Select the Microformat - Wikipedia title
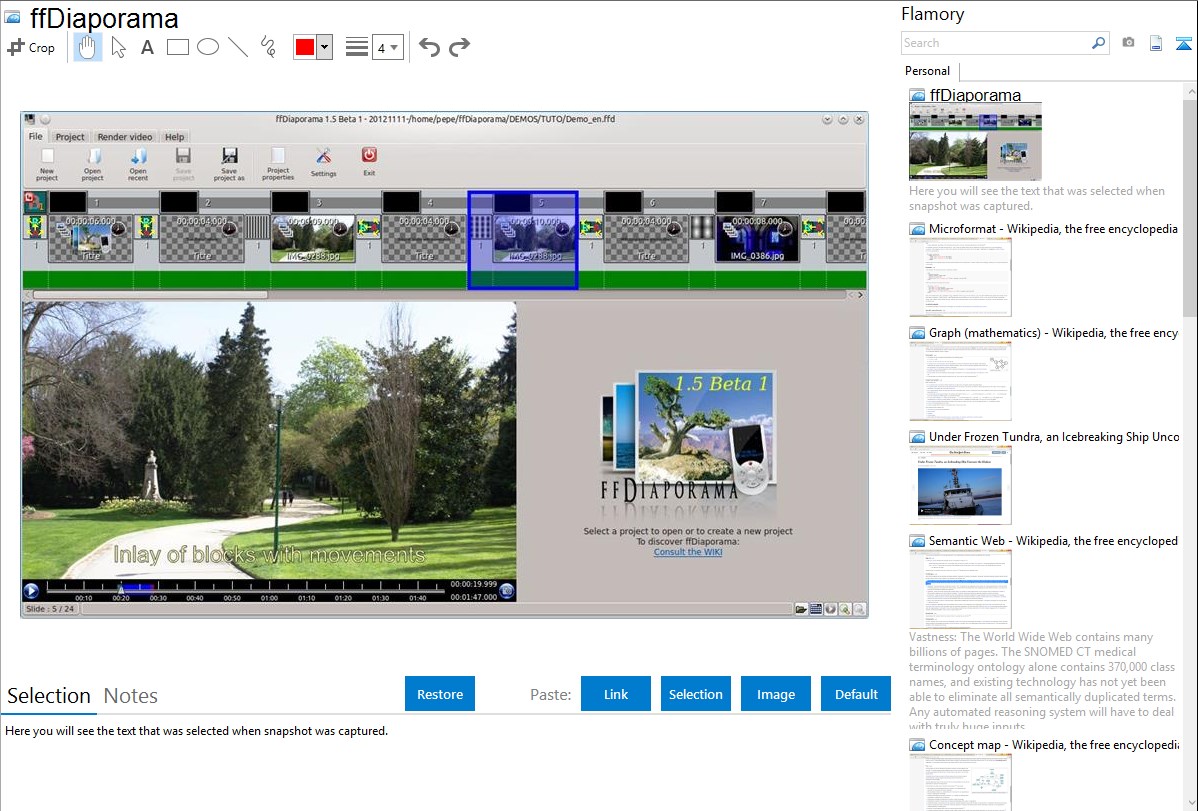This screenshot has width=1198, height=811. click(x=1053, y=229)
